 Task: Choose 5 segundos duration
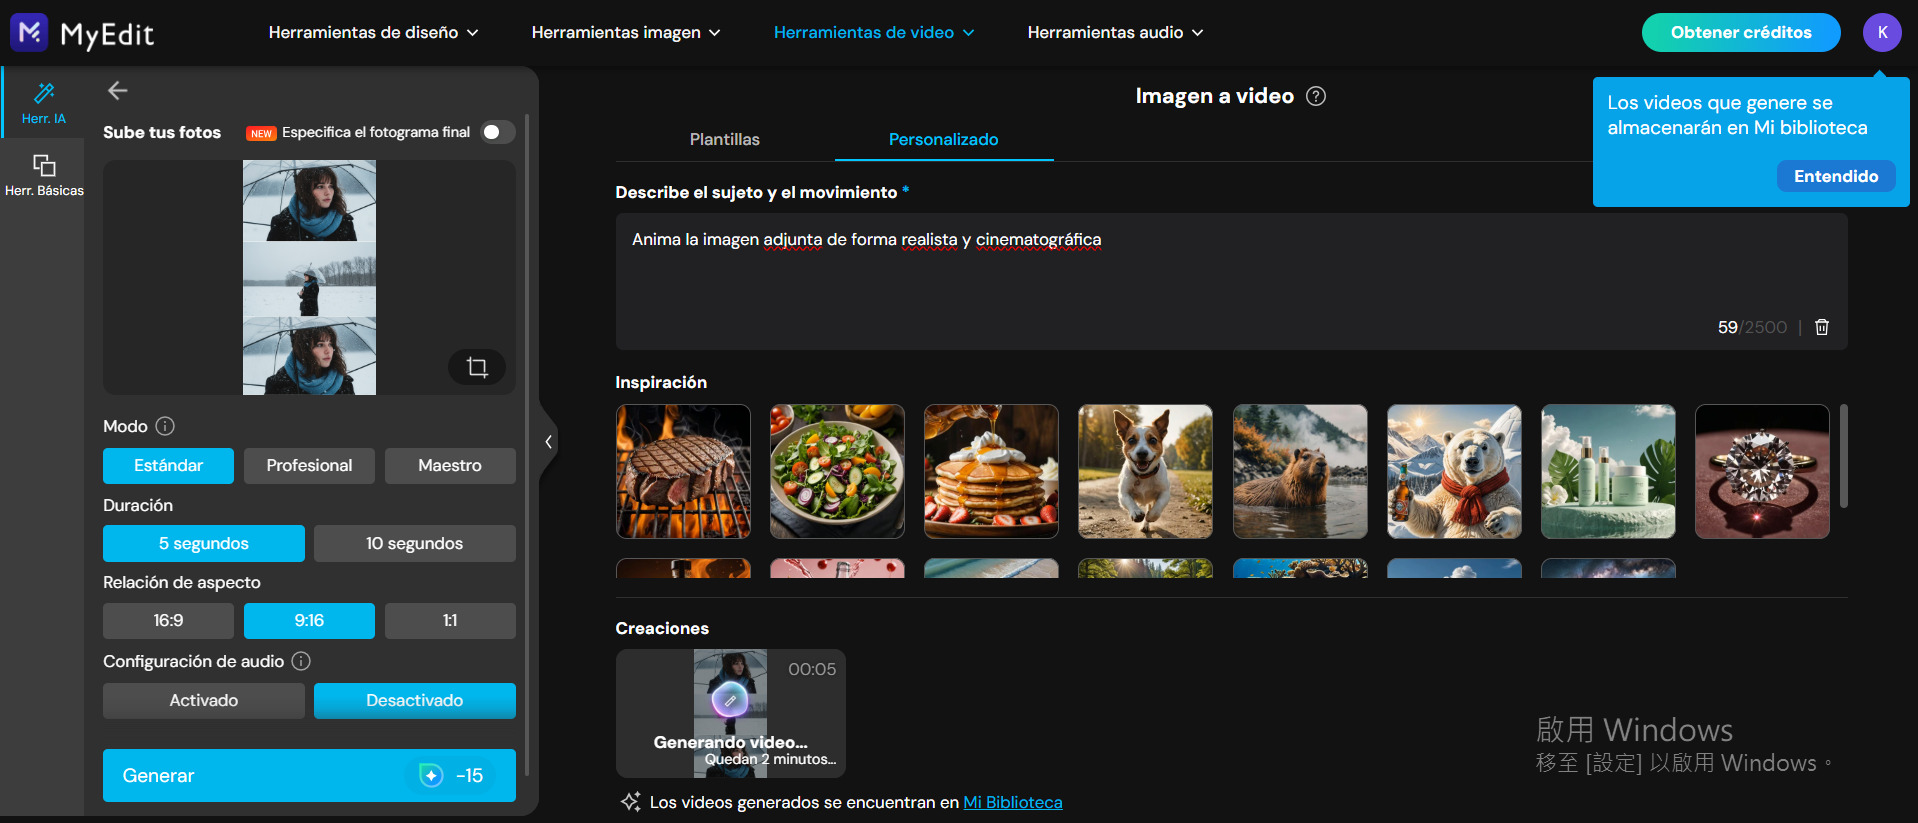tap(204, 544)
